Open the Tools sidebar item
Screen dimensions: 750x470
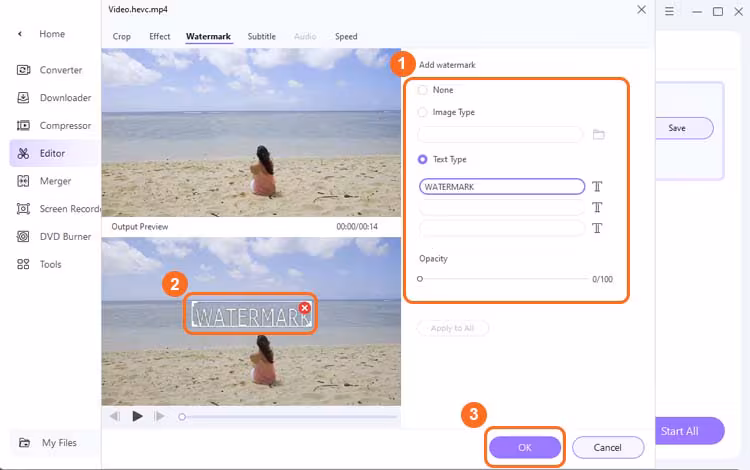[39, 264]
